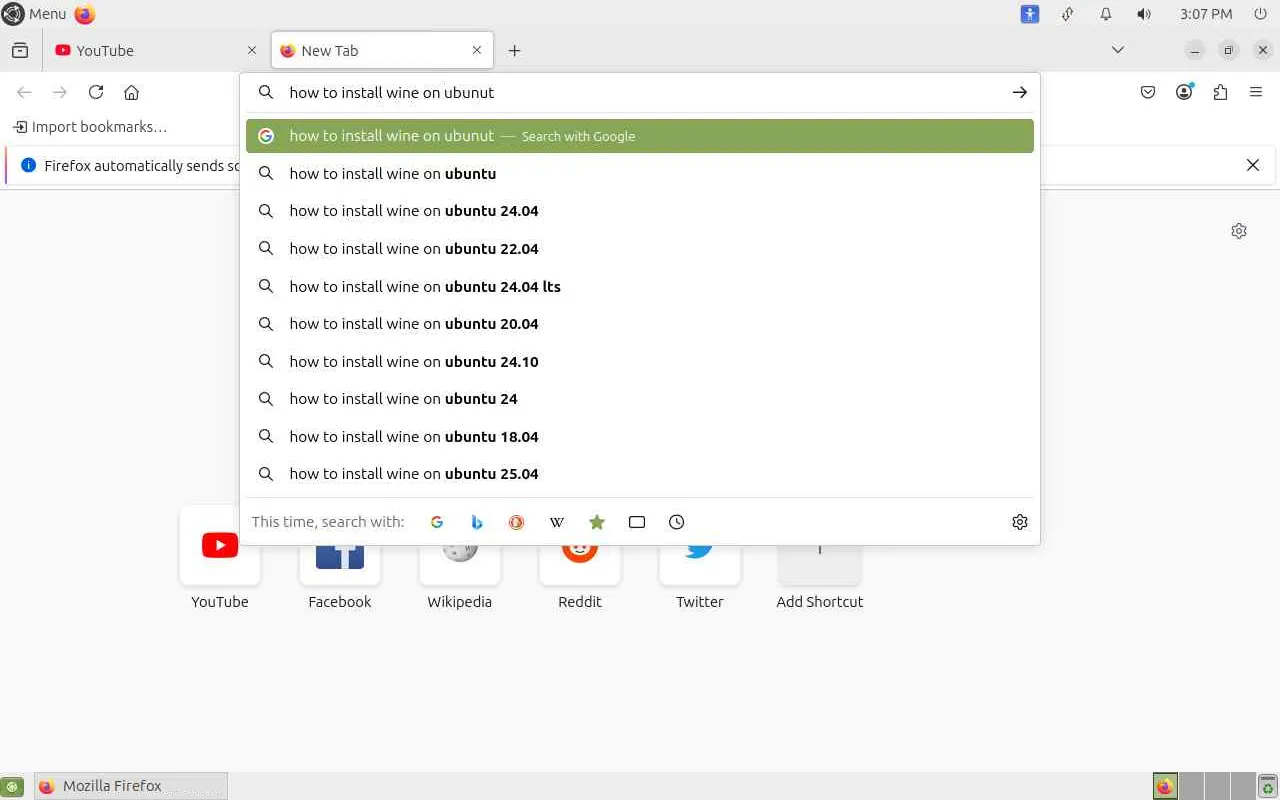Go forward one page

(60, 92)
